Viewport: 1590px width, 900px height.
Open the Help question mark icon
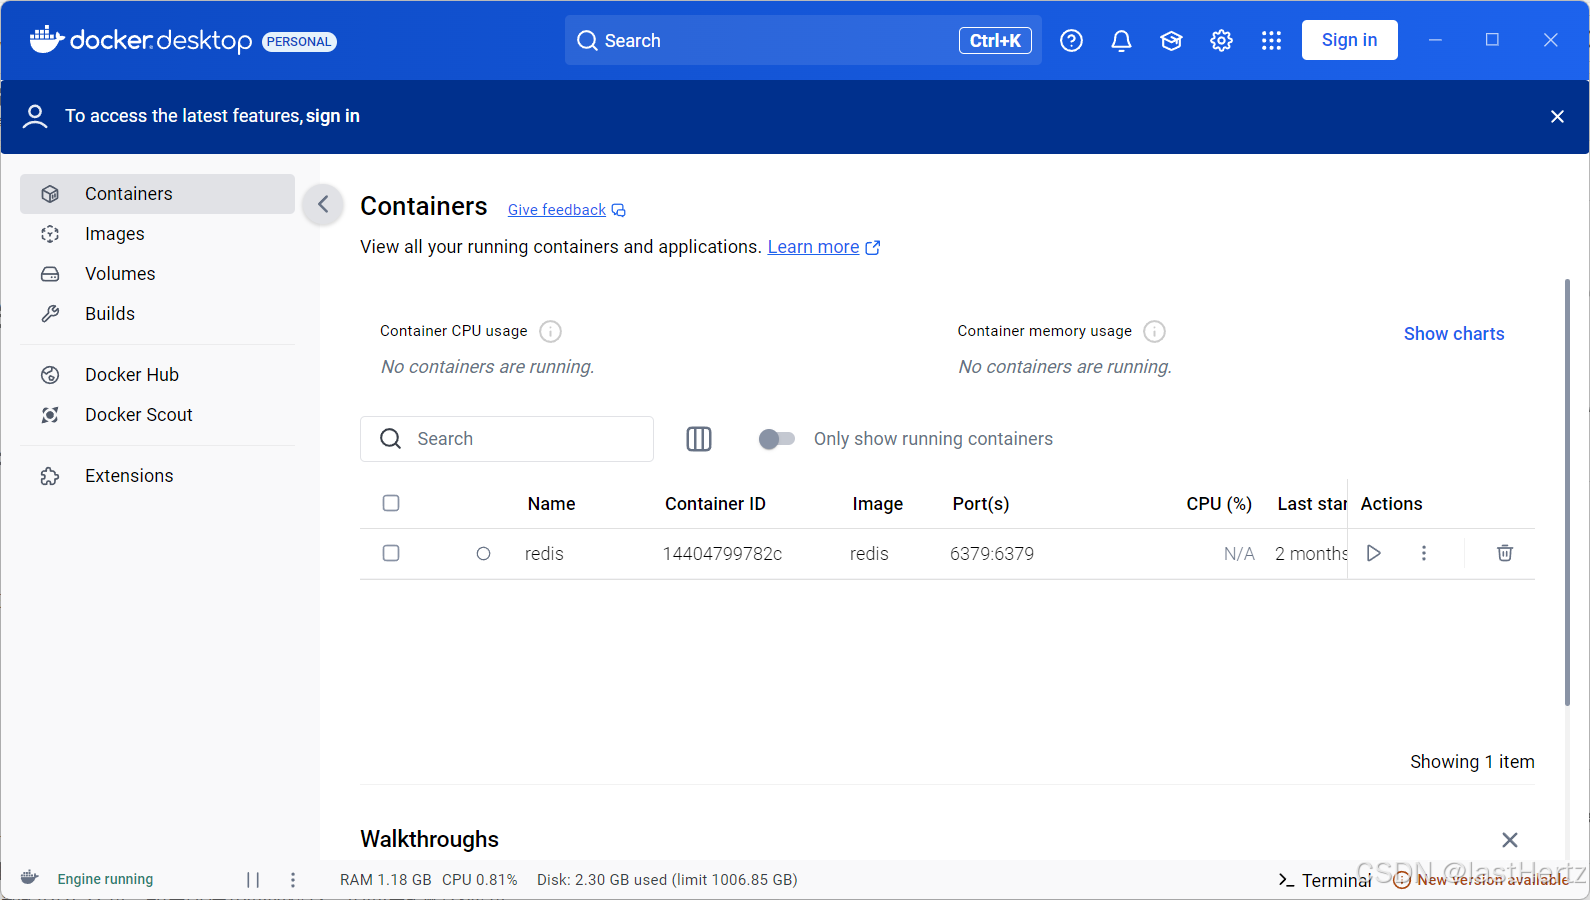(x=1071, y=40)
